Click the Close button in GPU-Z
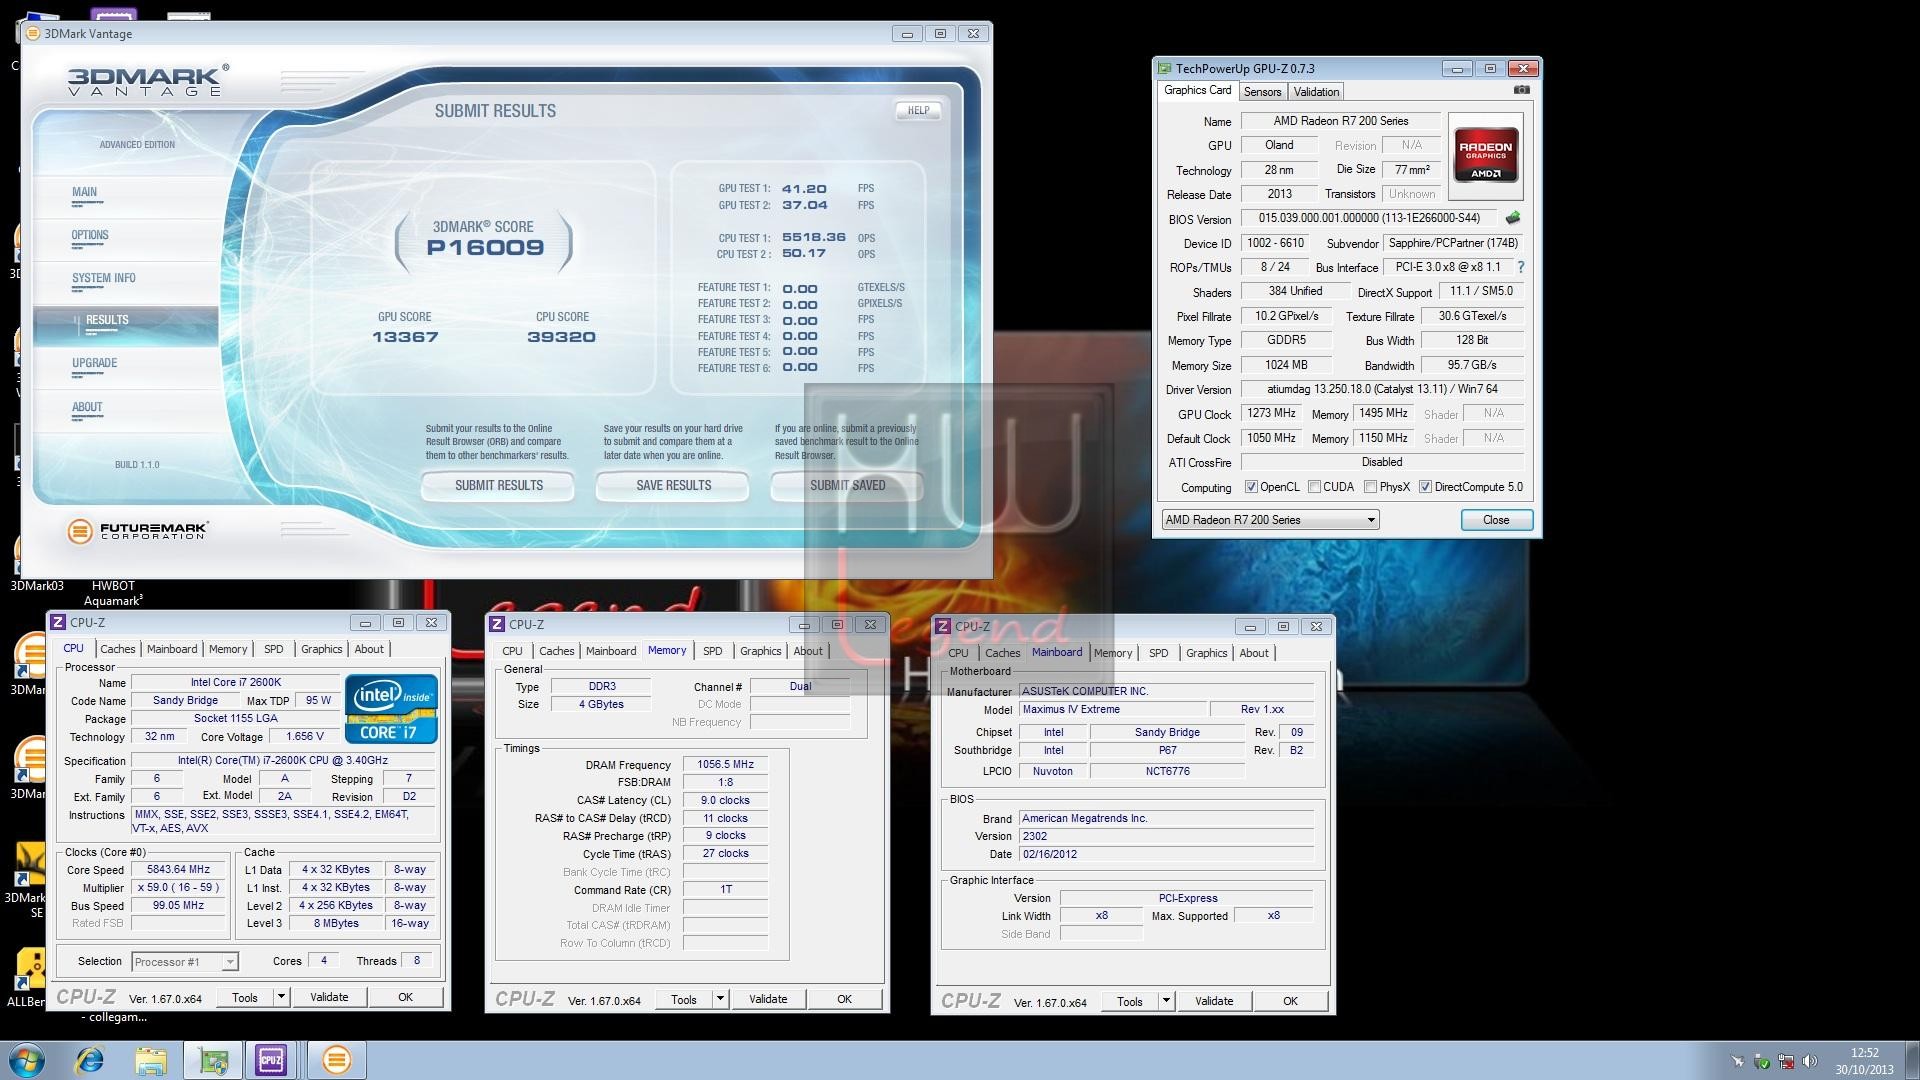The width and height of the screenshot is (1920, 1080). point(1496,520)
